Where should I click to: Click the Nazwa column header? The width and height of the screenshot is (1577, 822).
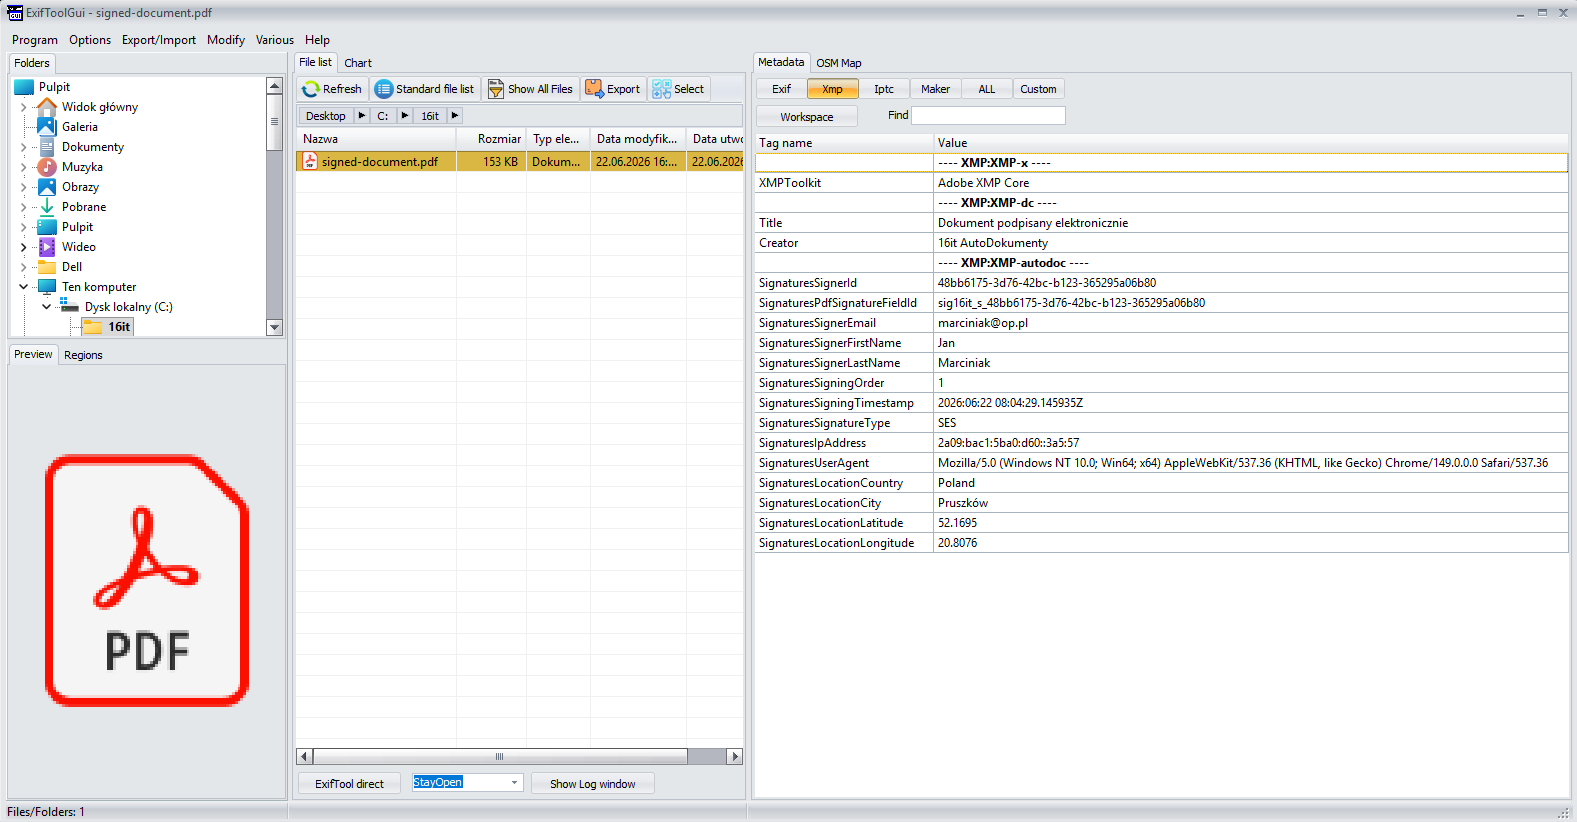point(376,139)
